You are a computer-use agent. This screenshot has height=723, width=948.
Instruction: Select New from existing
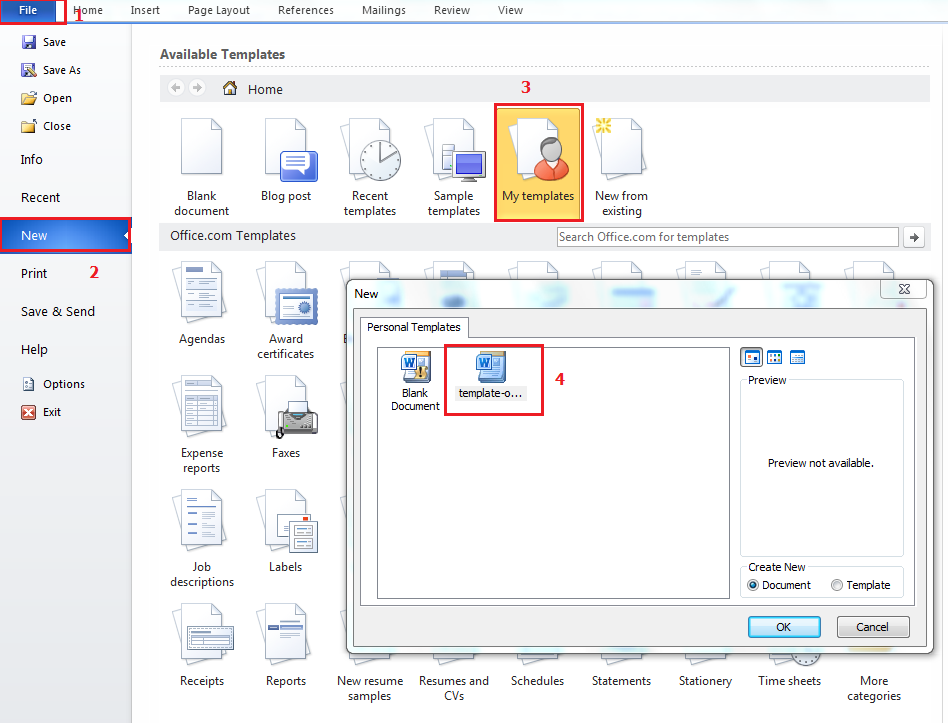tap(622, 167)
